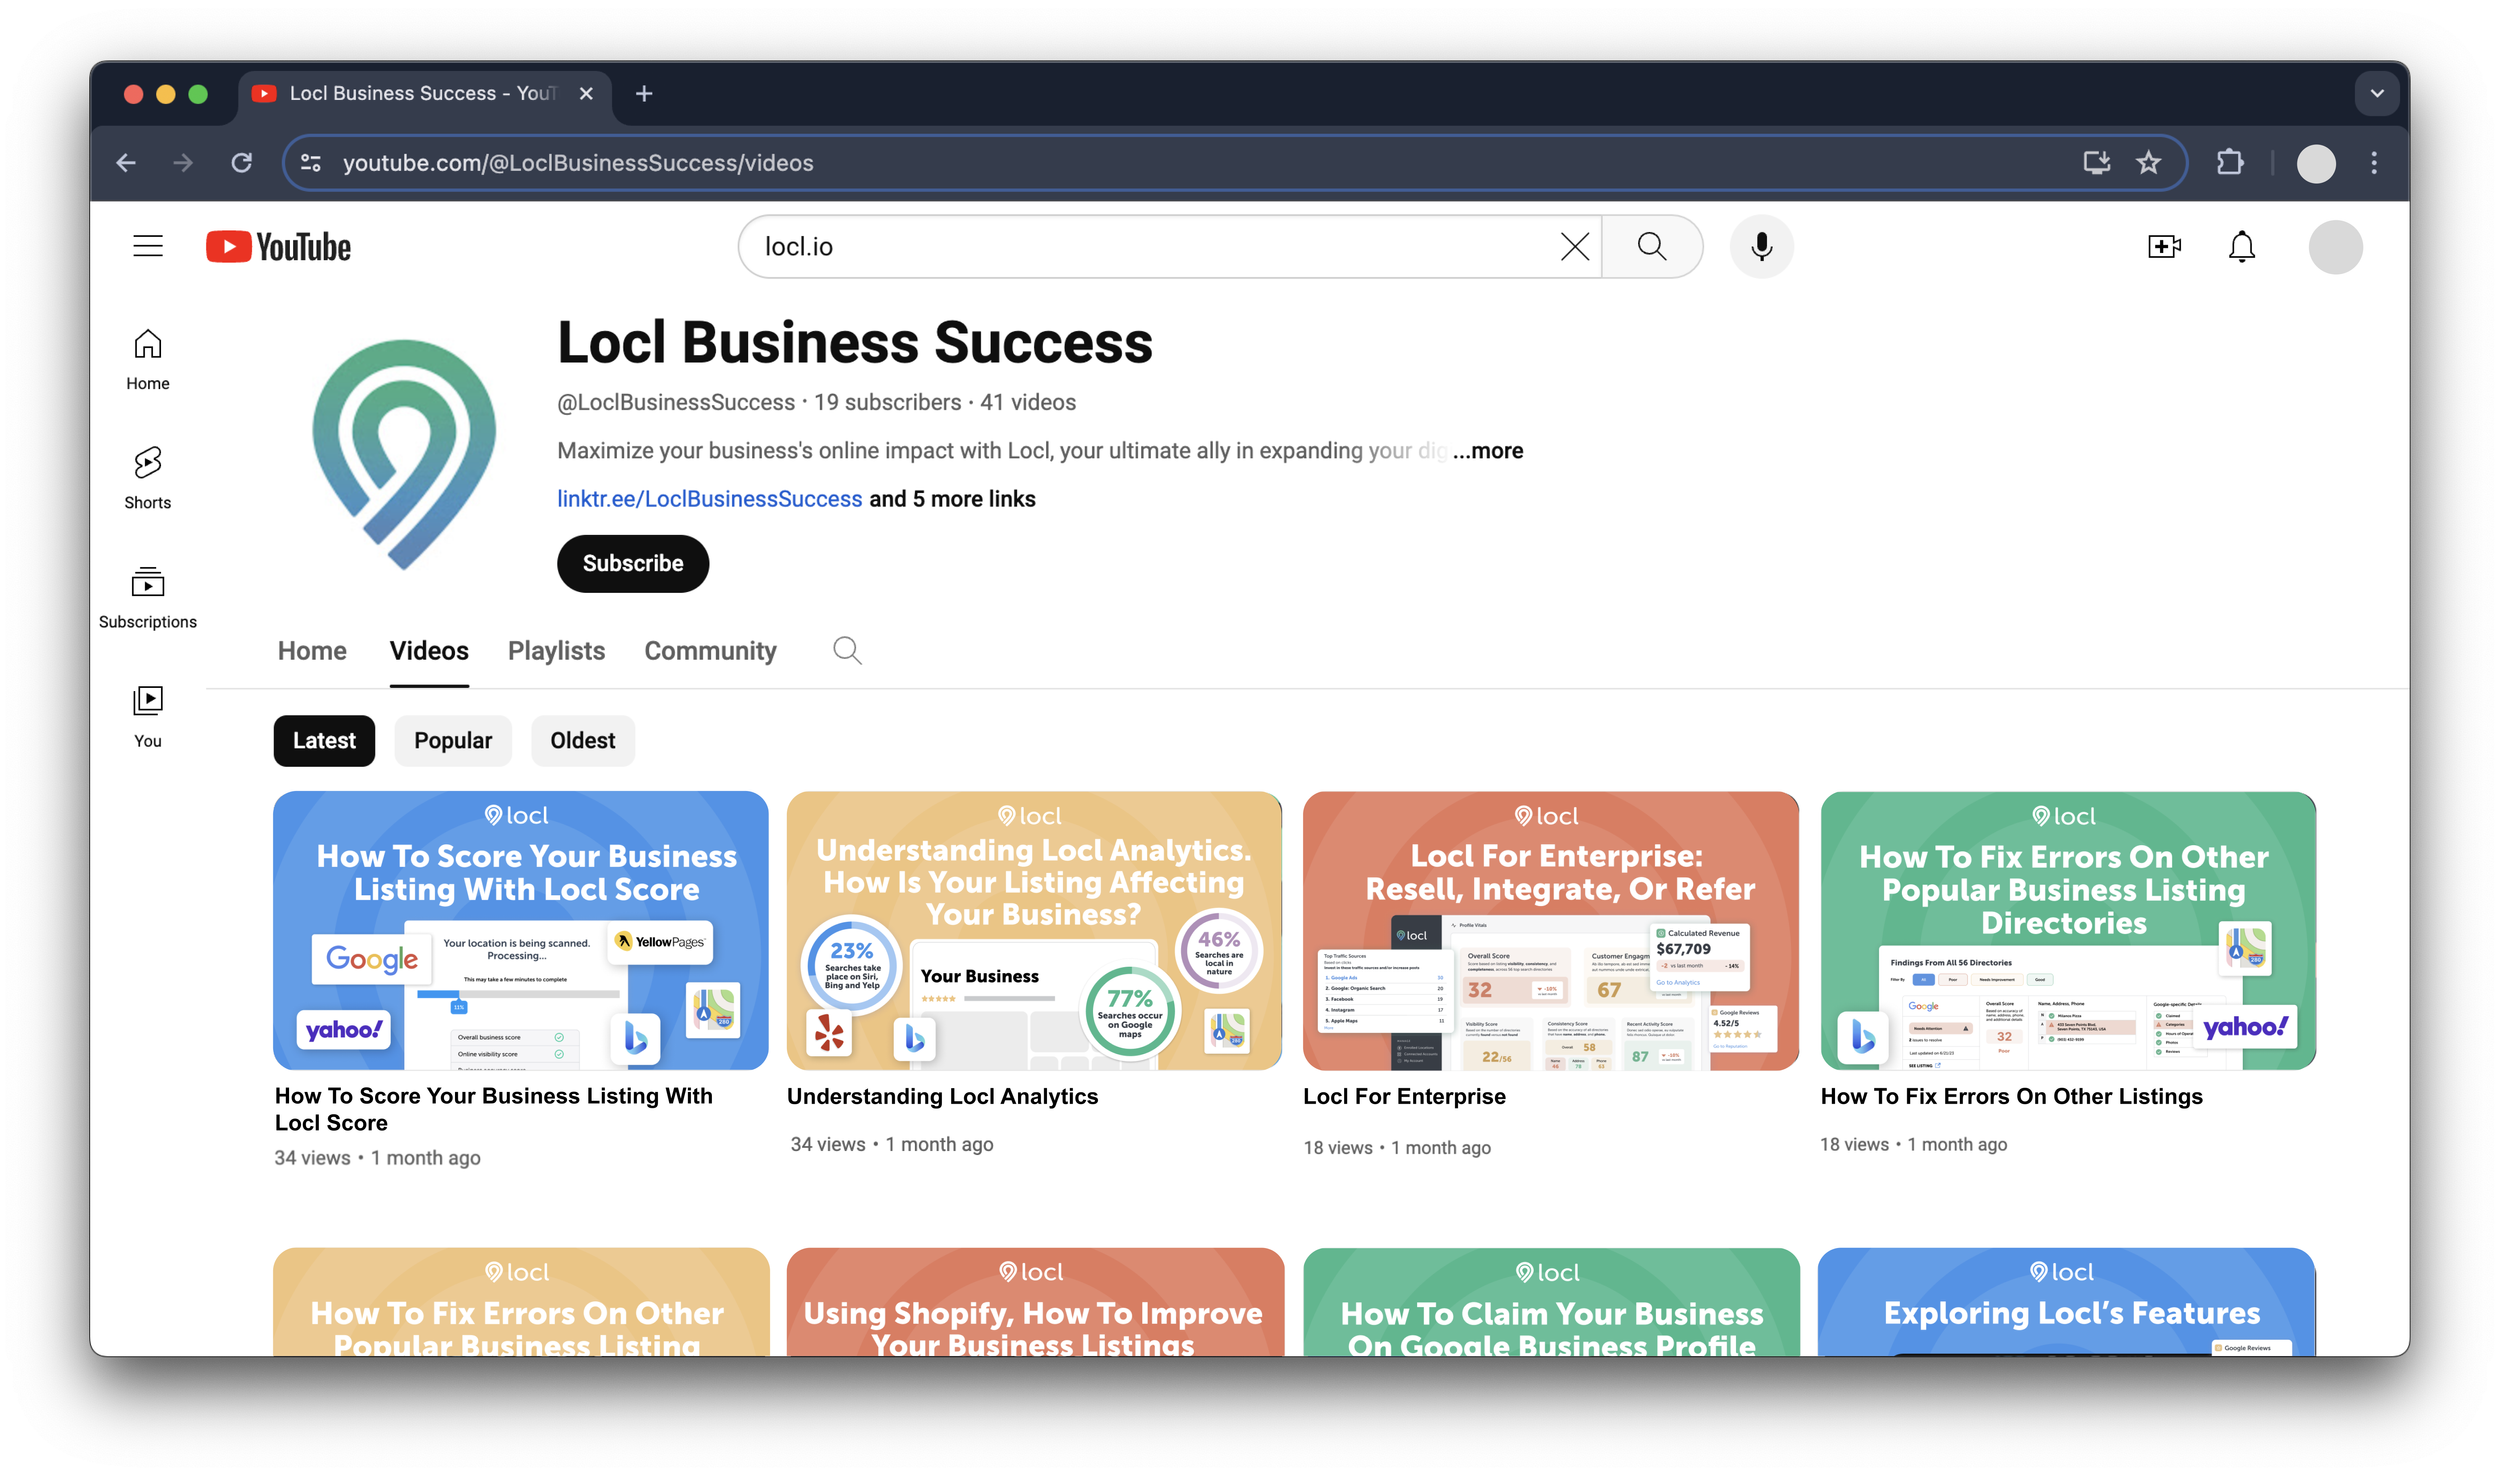Go forward in browser history
2500x1476 pixels.
pos(183,162)
